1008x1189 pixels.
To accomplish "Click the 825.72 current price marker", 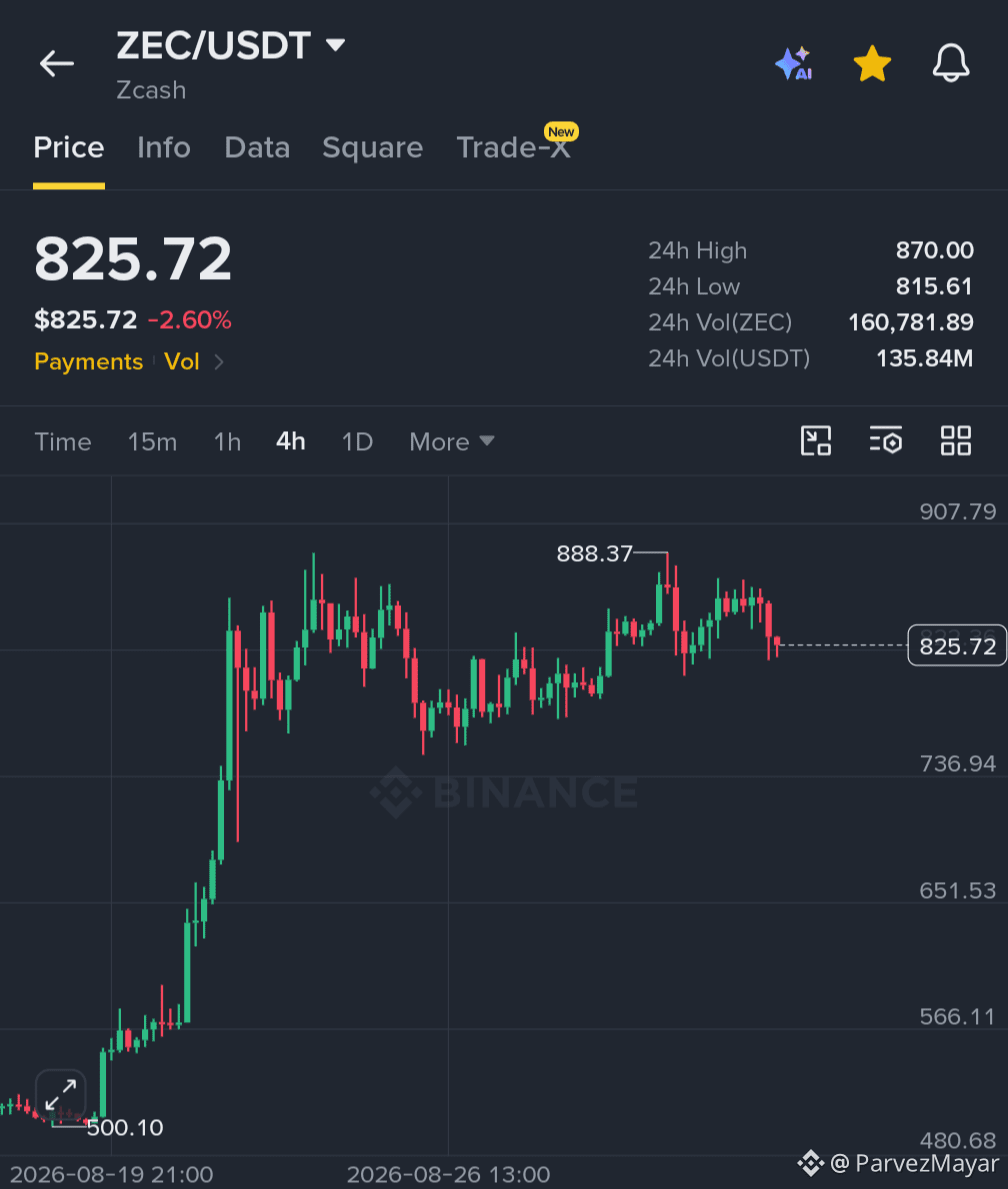I will (957, 645).
